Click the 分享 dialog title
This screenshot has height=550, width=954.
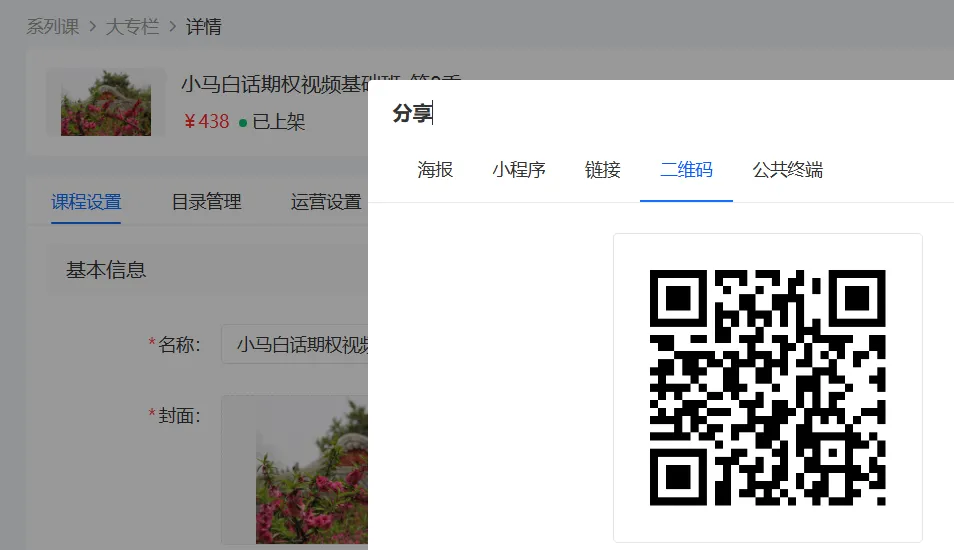point(412,113)
